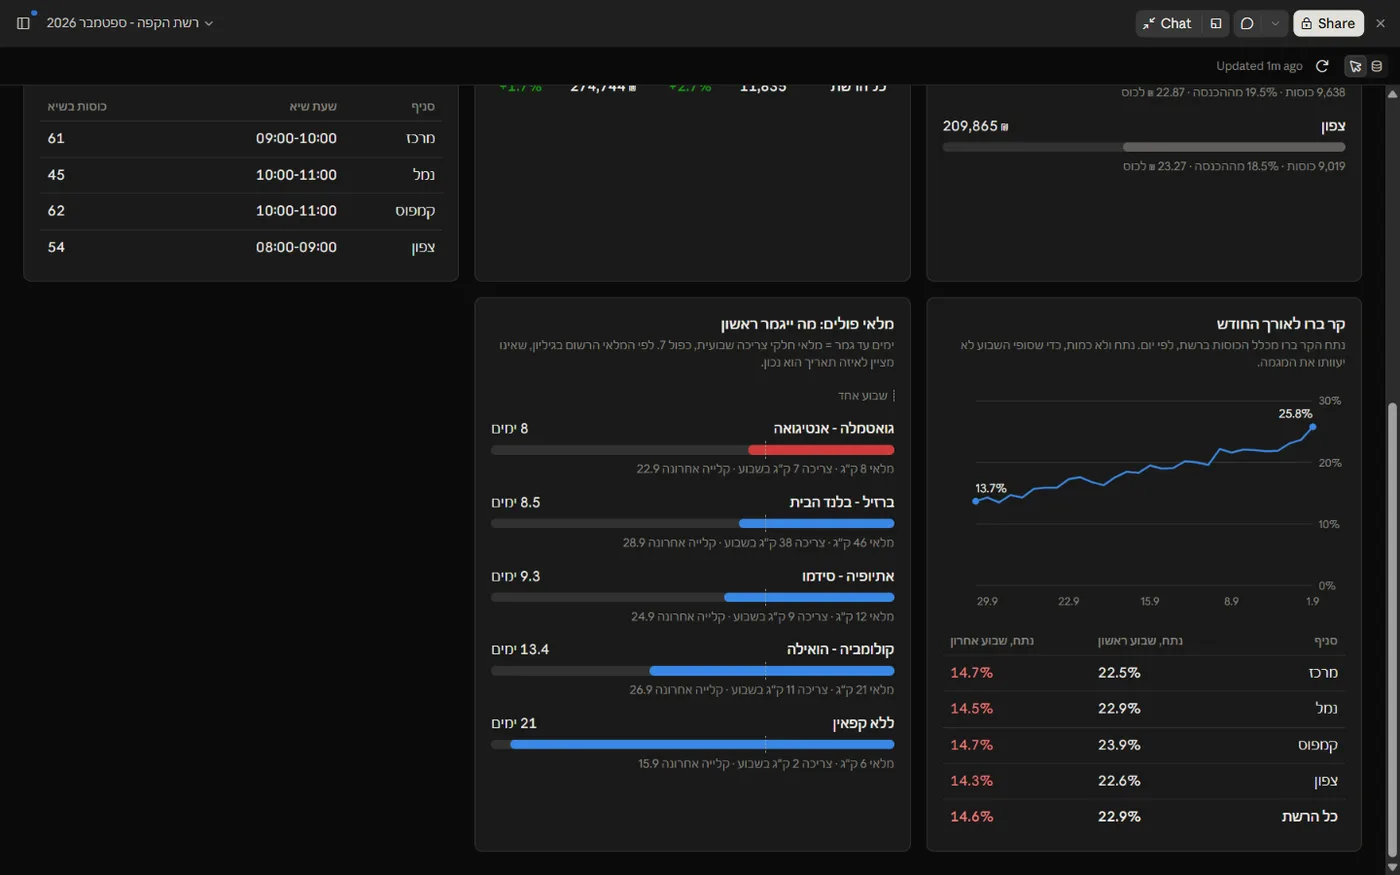Click the 'נתח, שבוע אחרון' column header
Viewport: 1400px width, 875px height.
[992, 641]
